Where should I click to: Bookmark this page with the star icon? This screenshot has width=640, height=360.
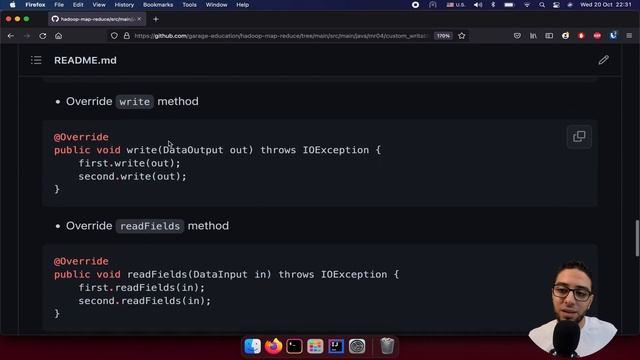[x=462, y=36]
